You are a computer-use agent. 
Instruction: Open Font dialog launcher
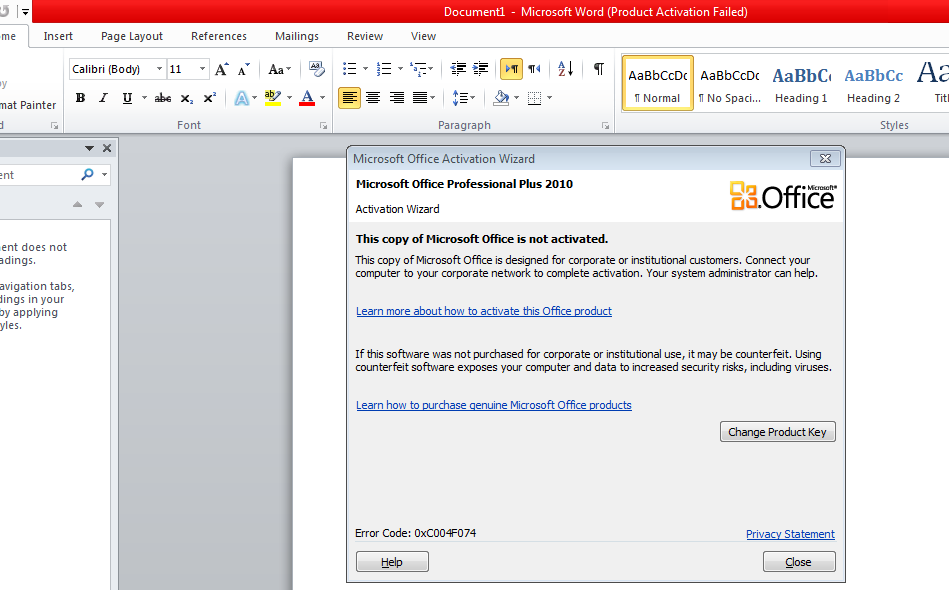click(323, 126)
